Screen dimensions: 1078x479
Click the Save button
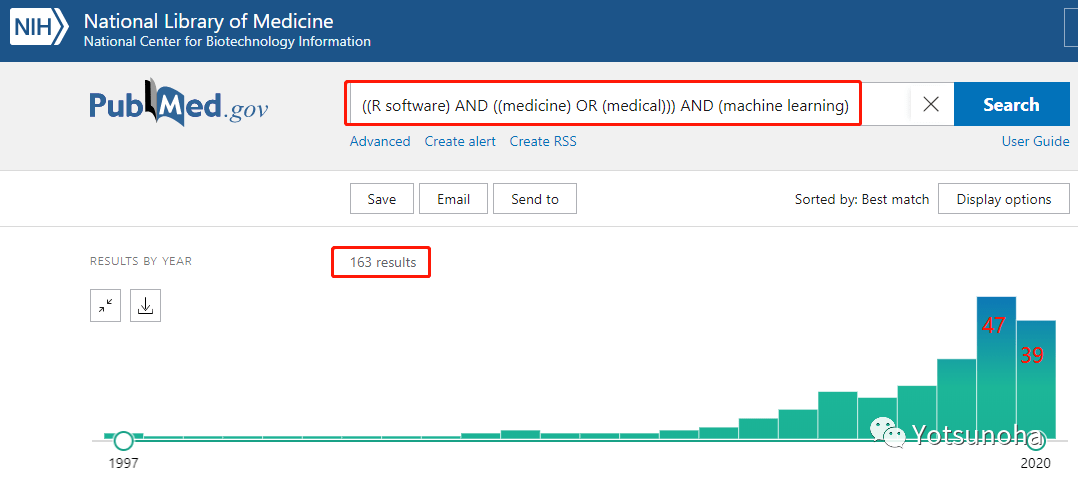(381, 199)
